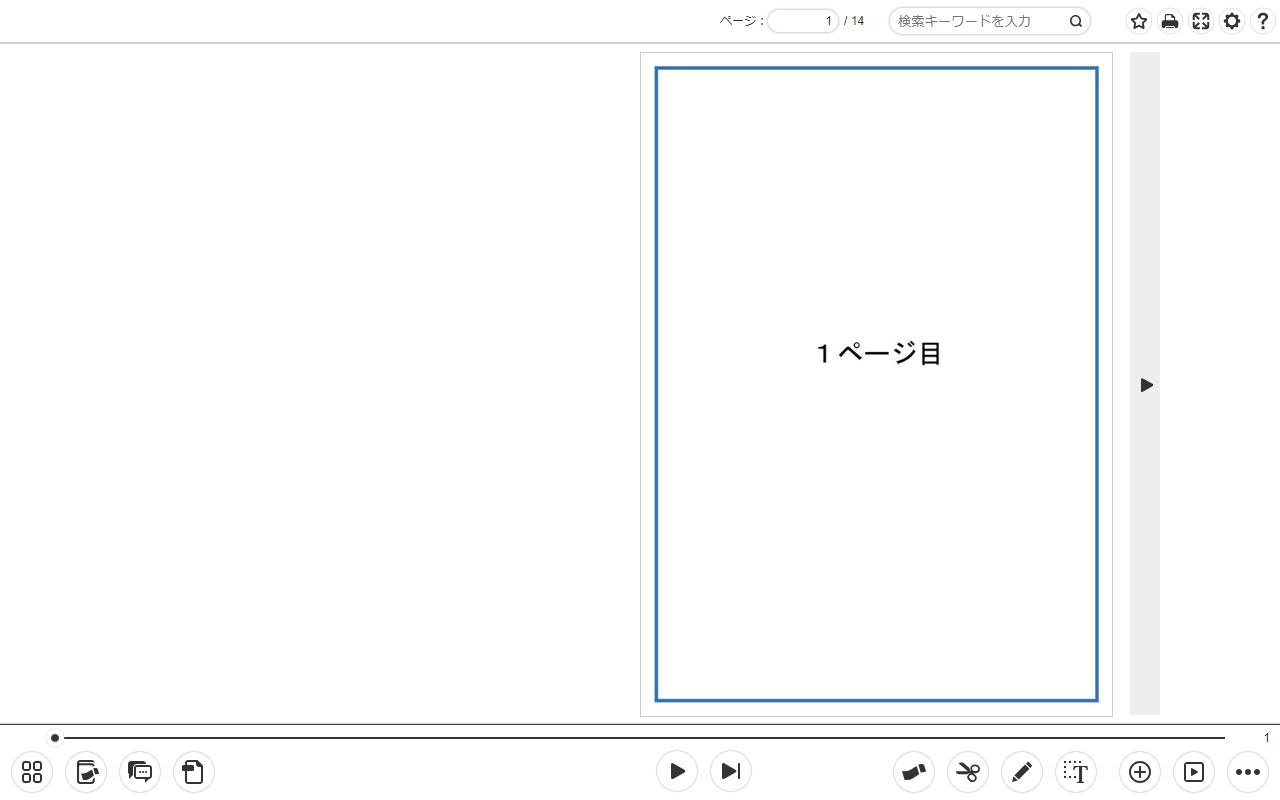The image size is (1280, 800).
Task: Select the eraser tool
Action: (x=914, y=772)
